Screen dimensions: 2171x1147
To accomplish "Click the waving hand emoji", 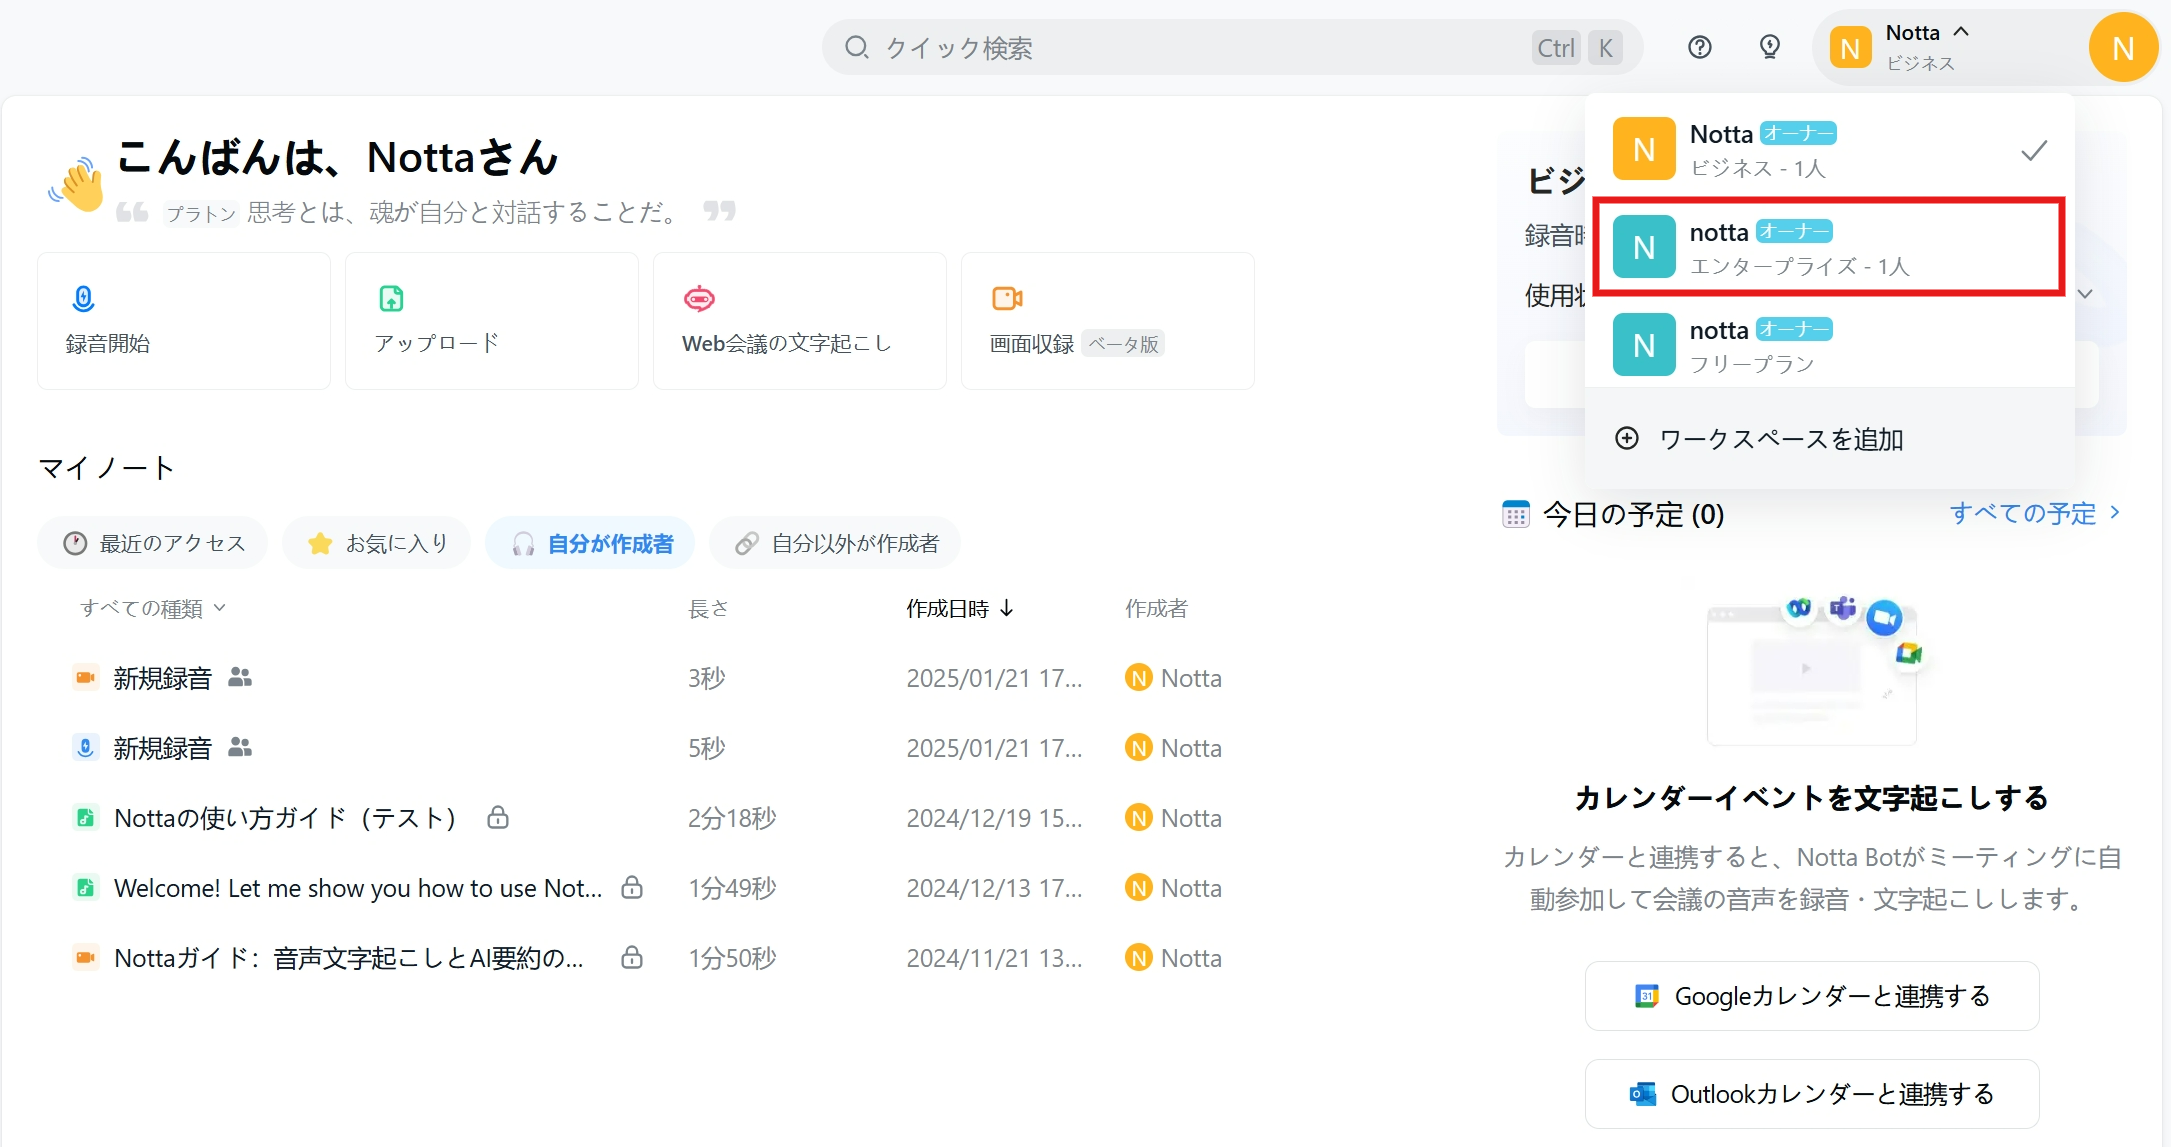I will 77,184.
